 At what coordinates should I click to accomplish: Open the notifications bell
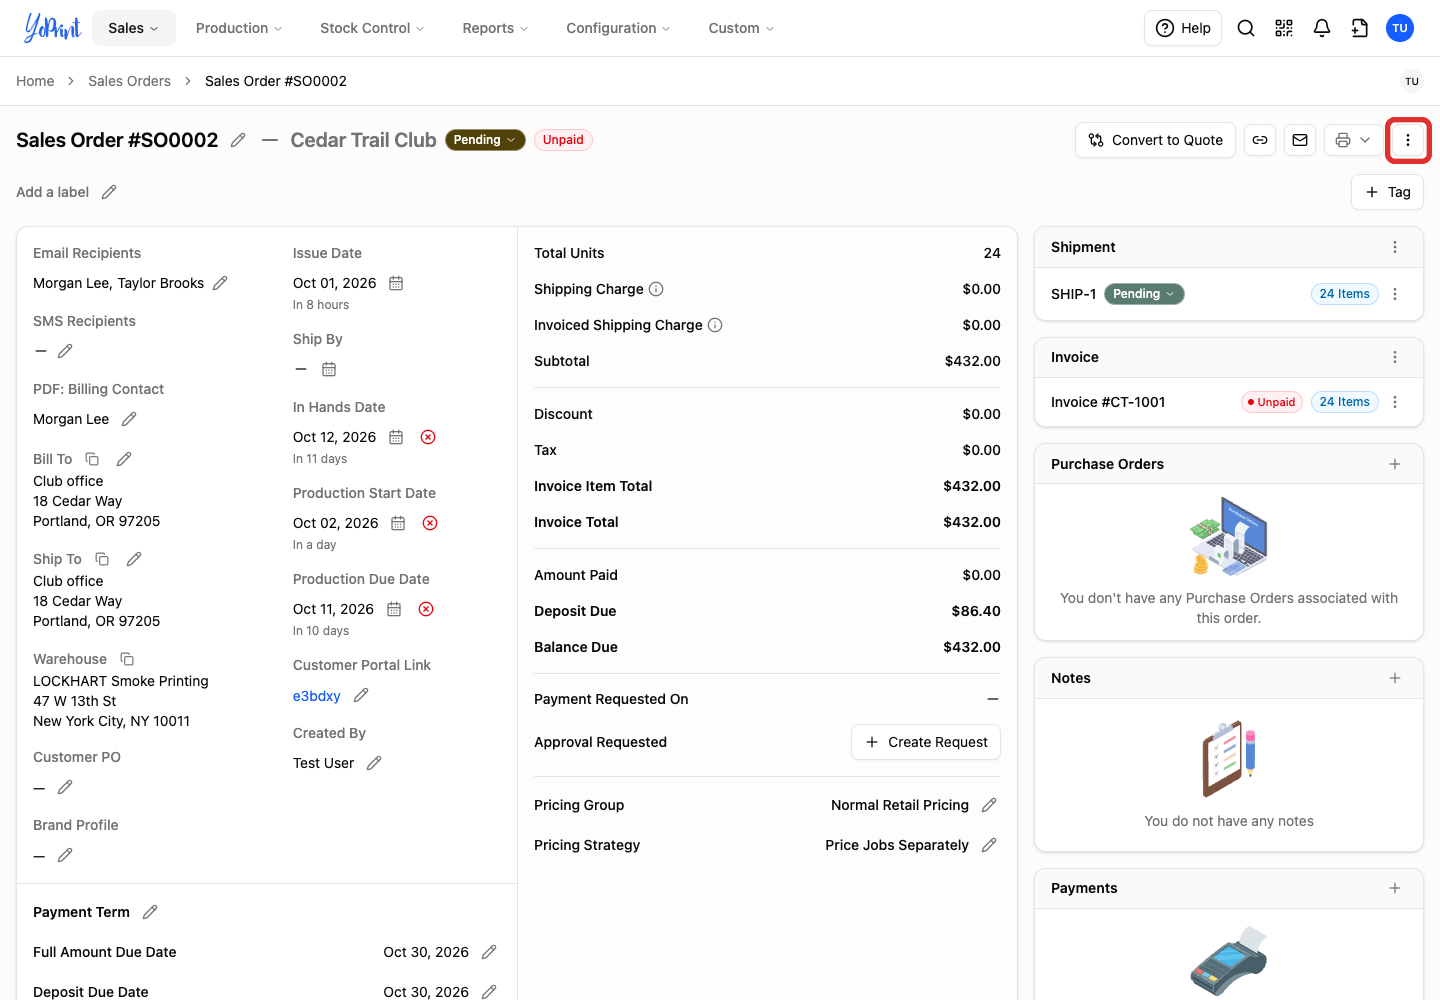click(x=1322, y=28)
